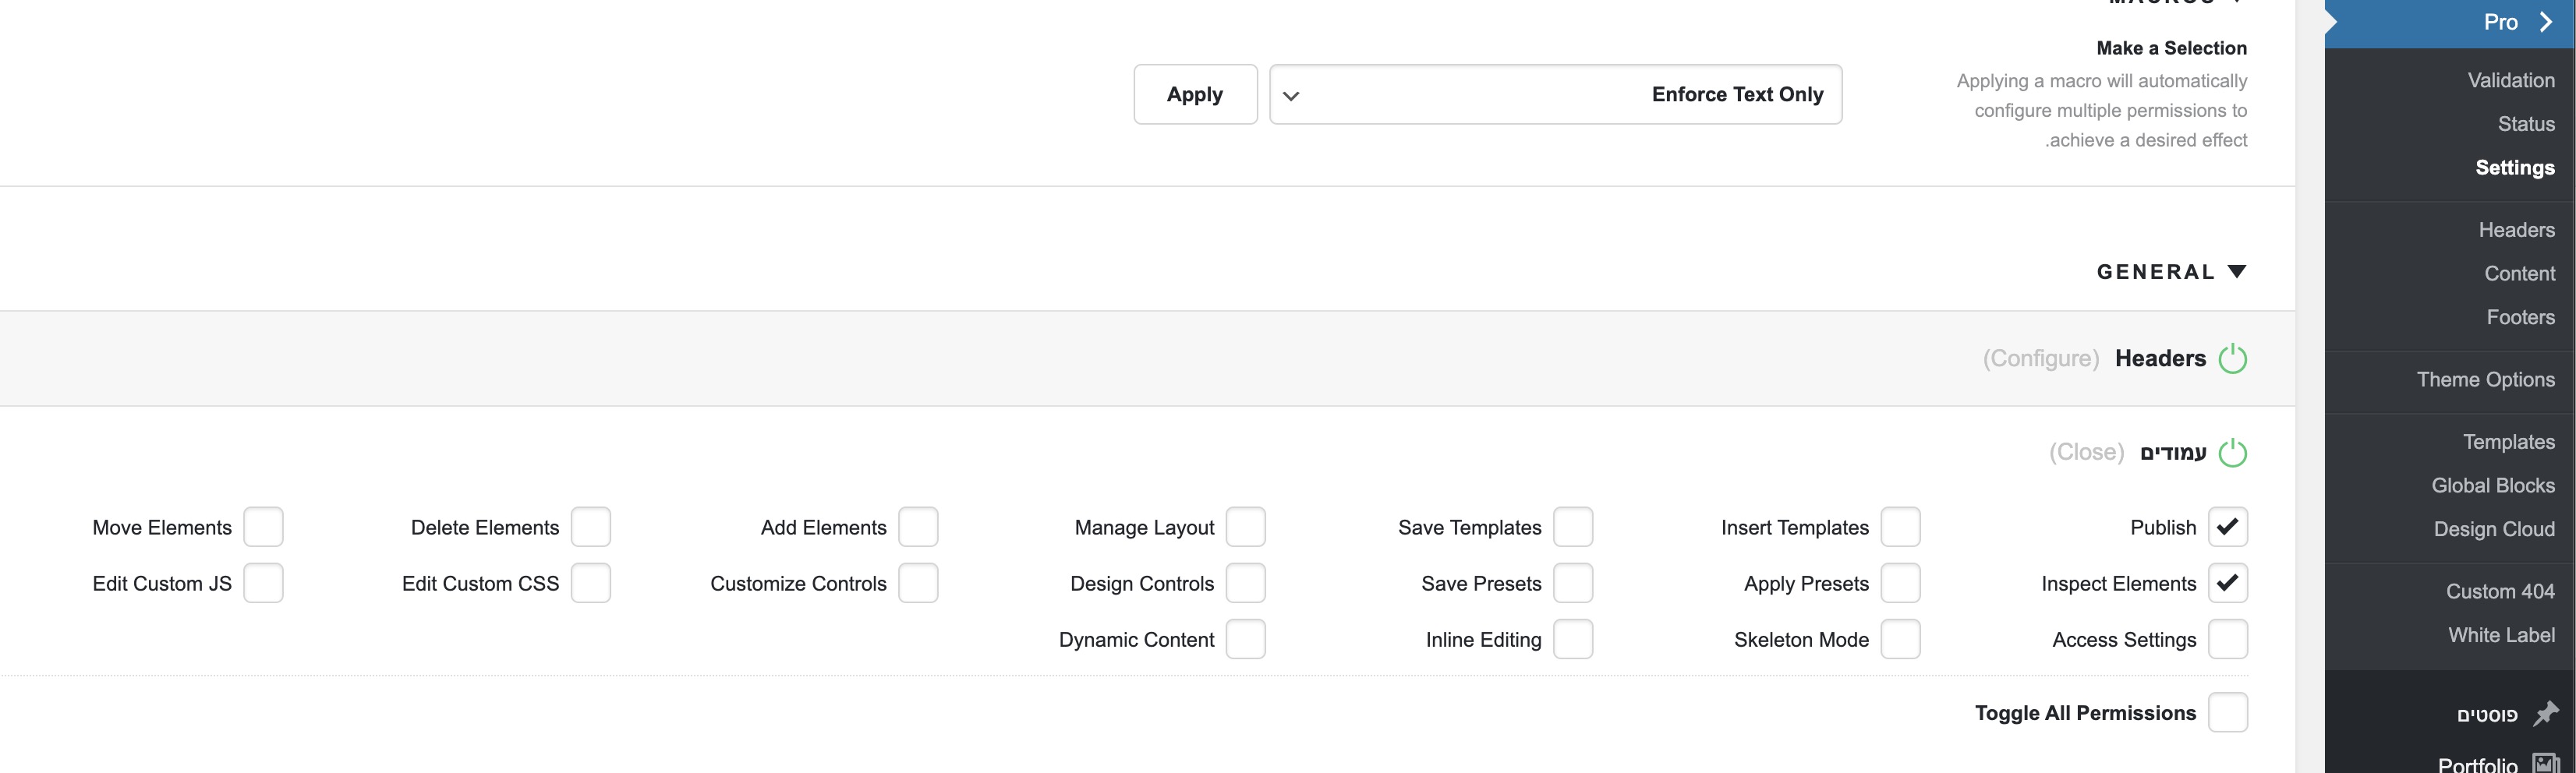Enable Edit Custom CSS checkbox

(x=590, y=583)
